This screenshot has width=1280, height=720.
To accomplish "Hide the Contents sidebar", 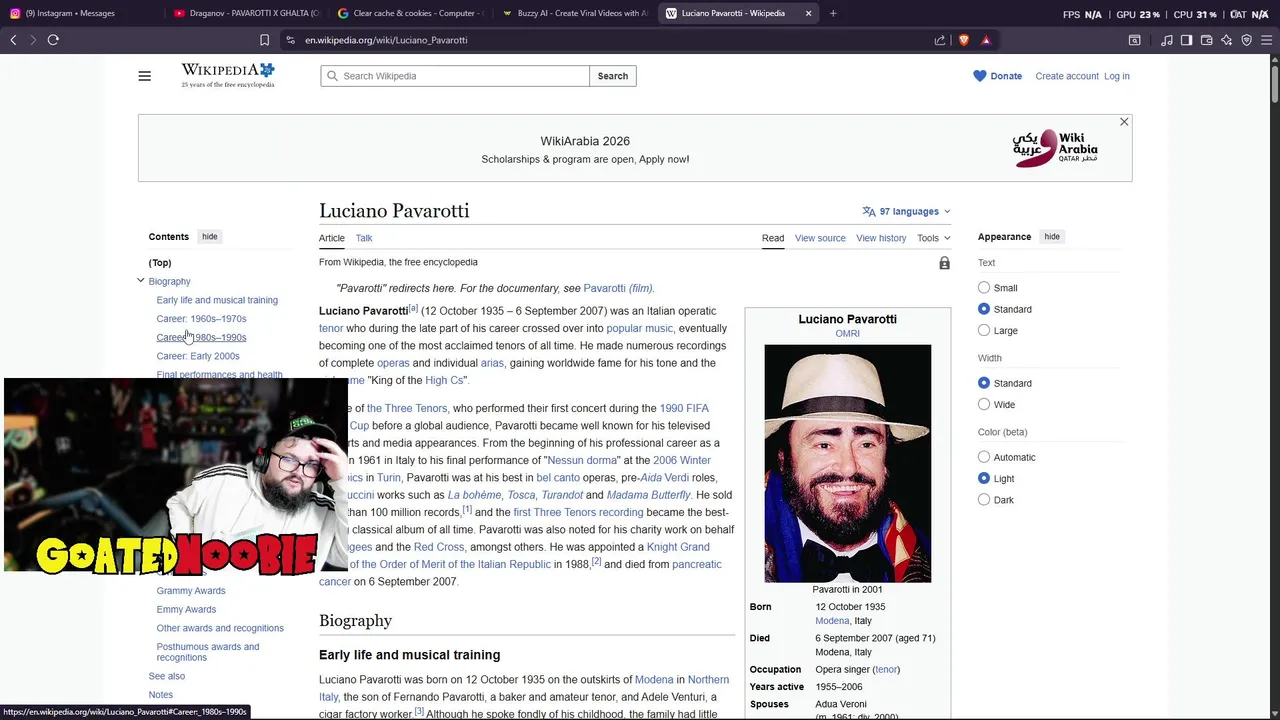I will (x=209, y=237).
